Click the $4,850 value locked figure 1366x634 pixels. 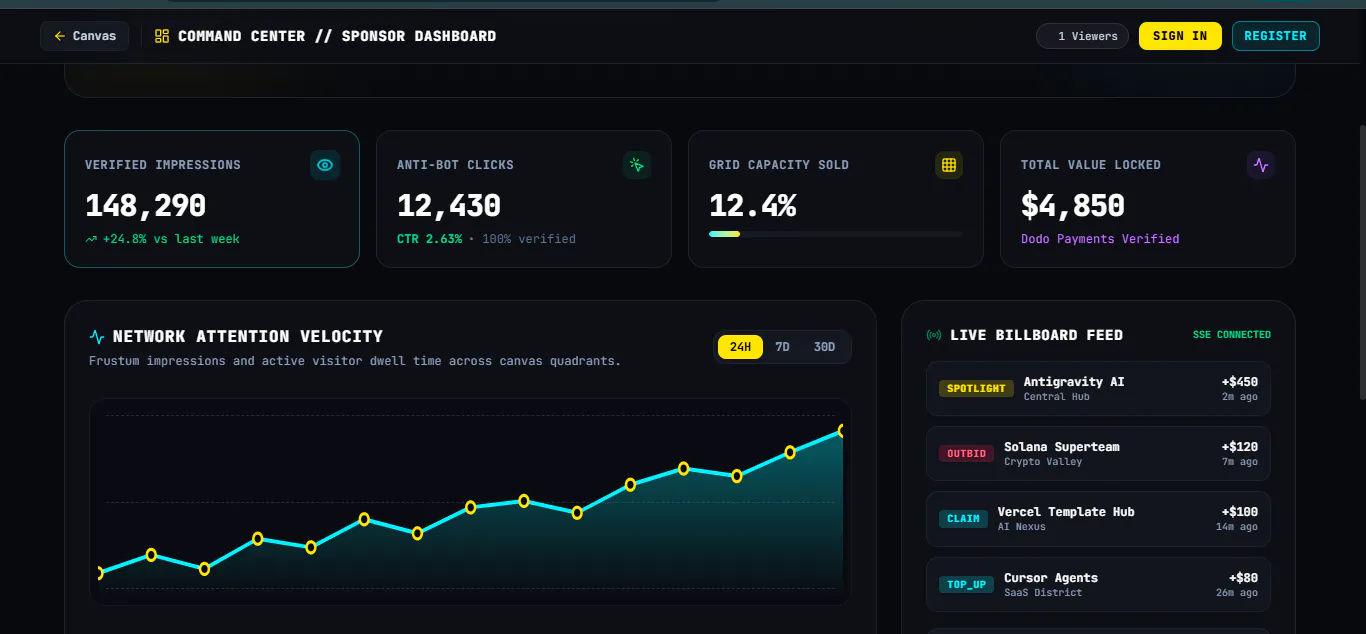1073,206
